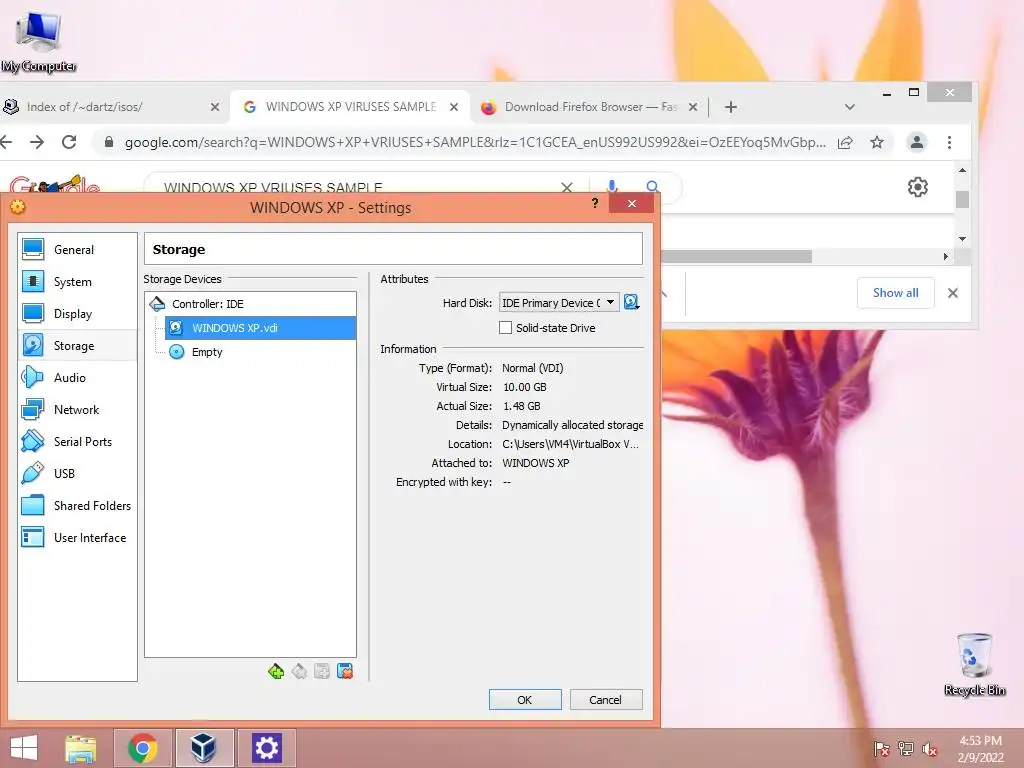Image resolution: width=1024 pixels, height=768 pixels.
Task: Close the Download Firefox Browser tab
Action: pyautogui.click(x=693, y=106)
